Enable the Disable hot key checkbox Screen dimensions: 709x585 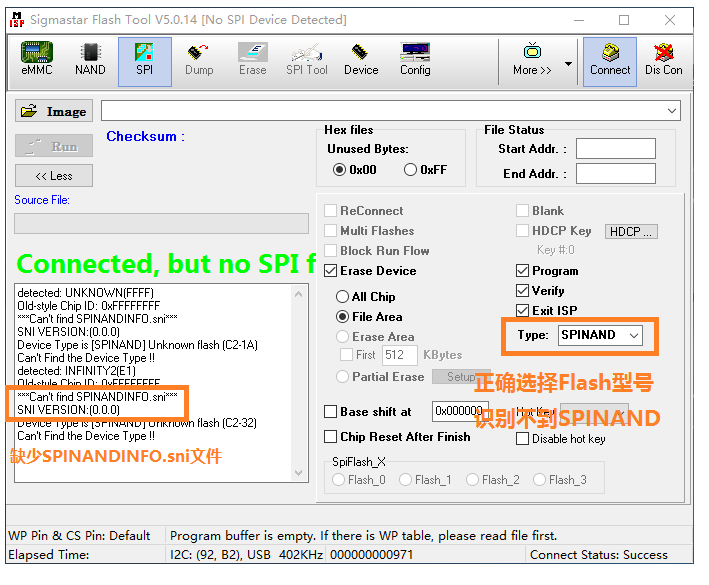(x=522, y=439)
